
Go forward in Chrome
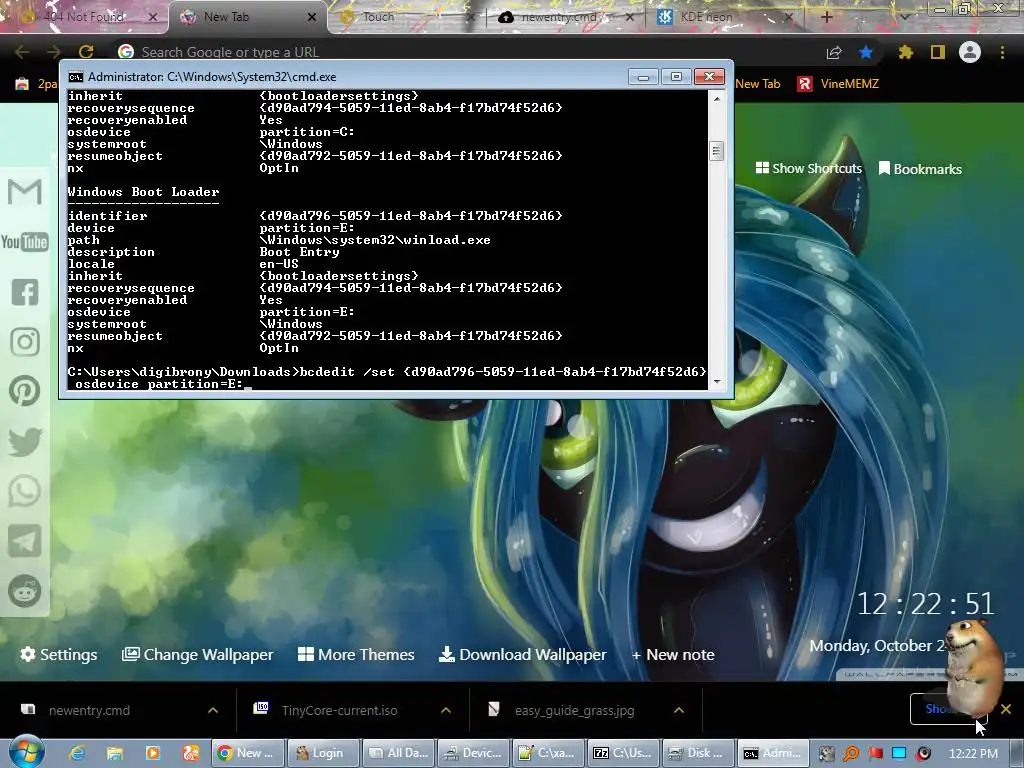[54, 52]
